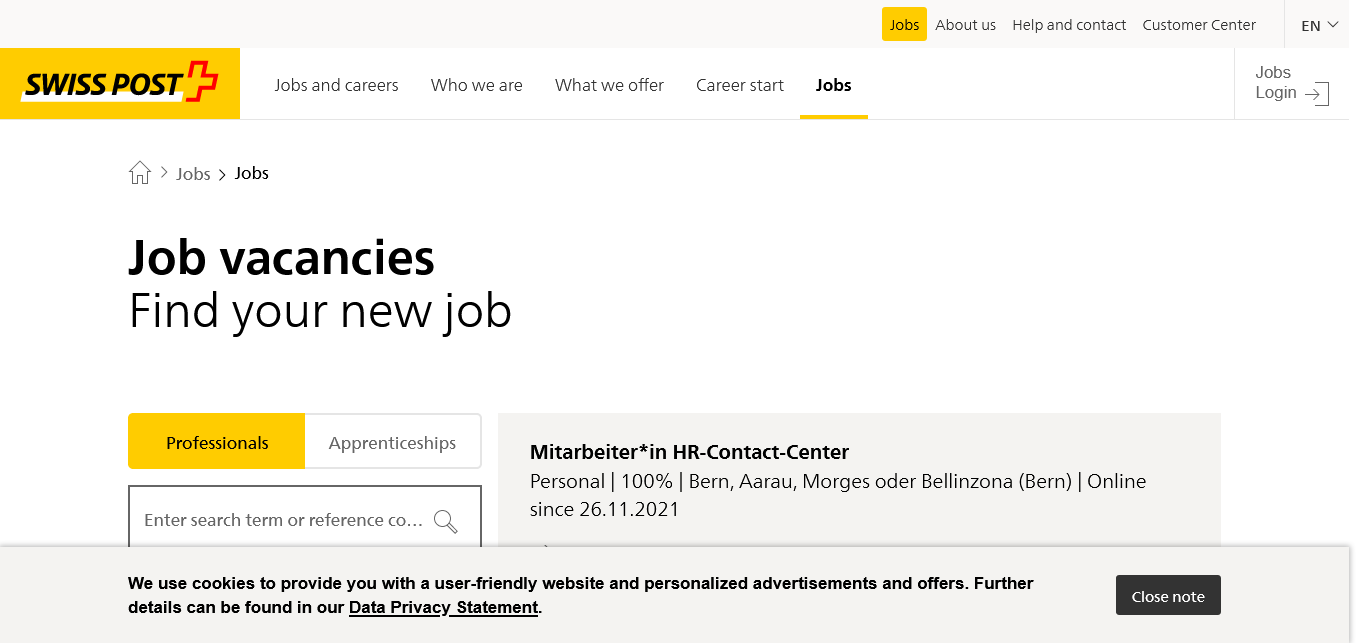The height and width of the screenshot is (643, 1366).
Task: Click the search magnifier icon
Action: (445, 521)
